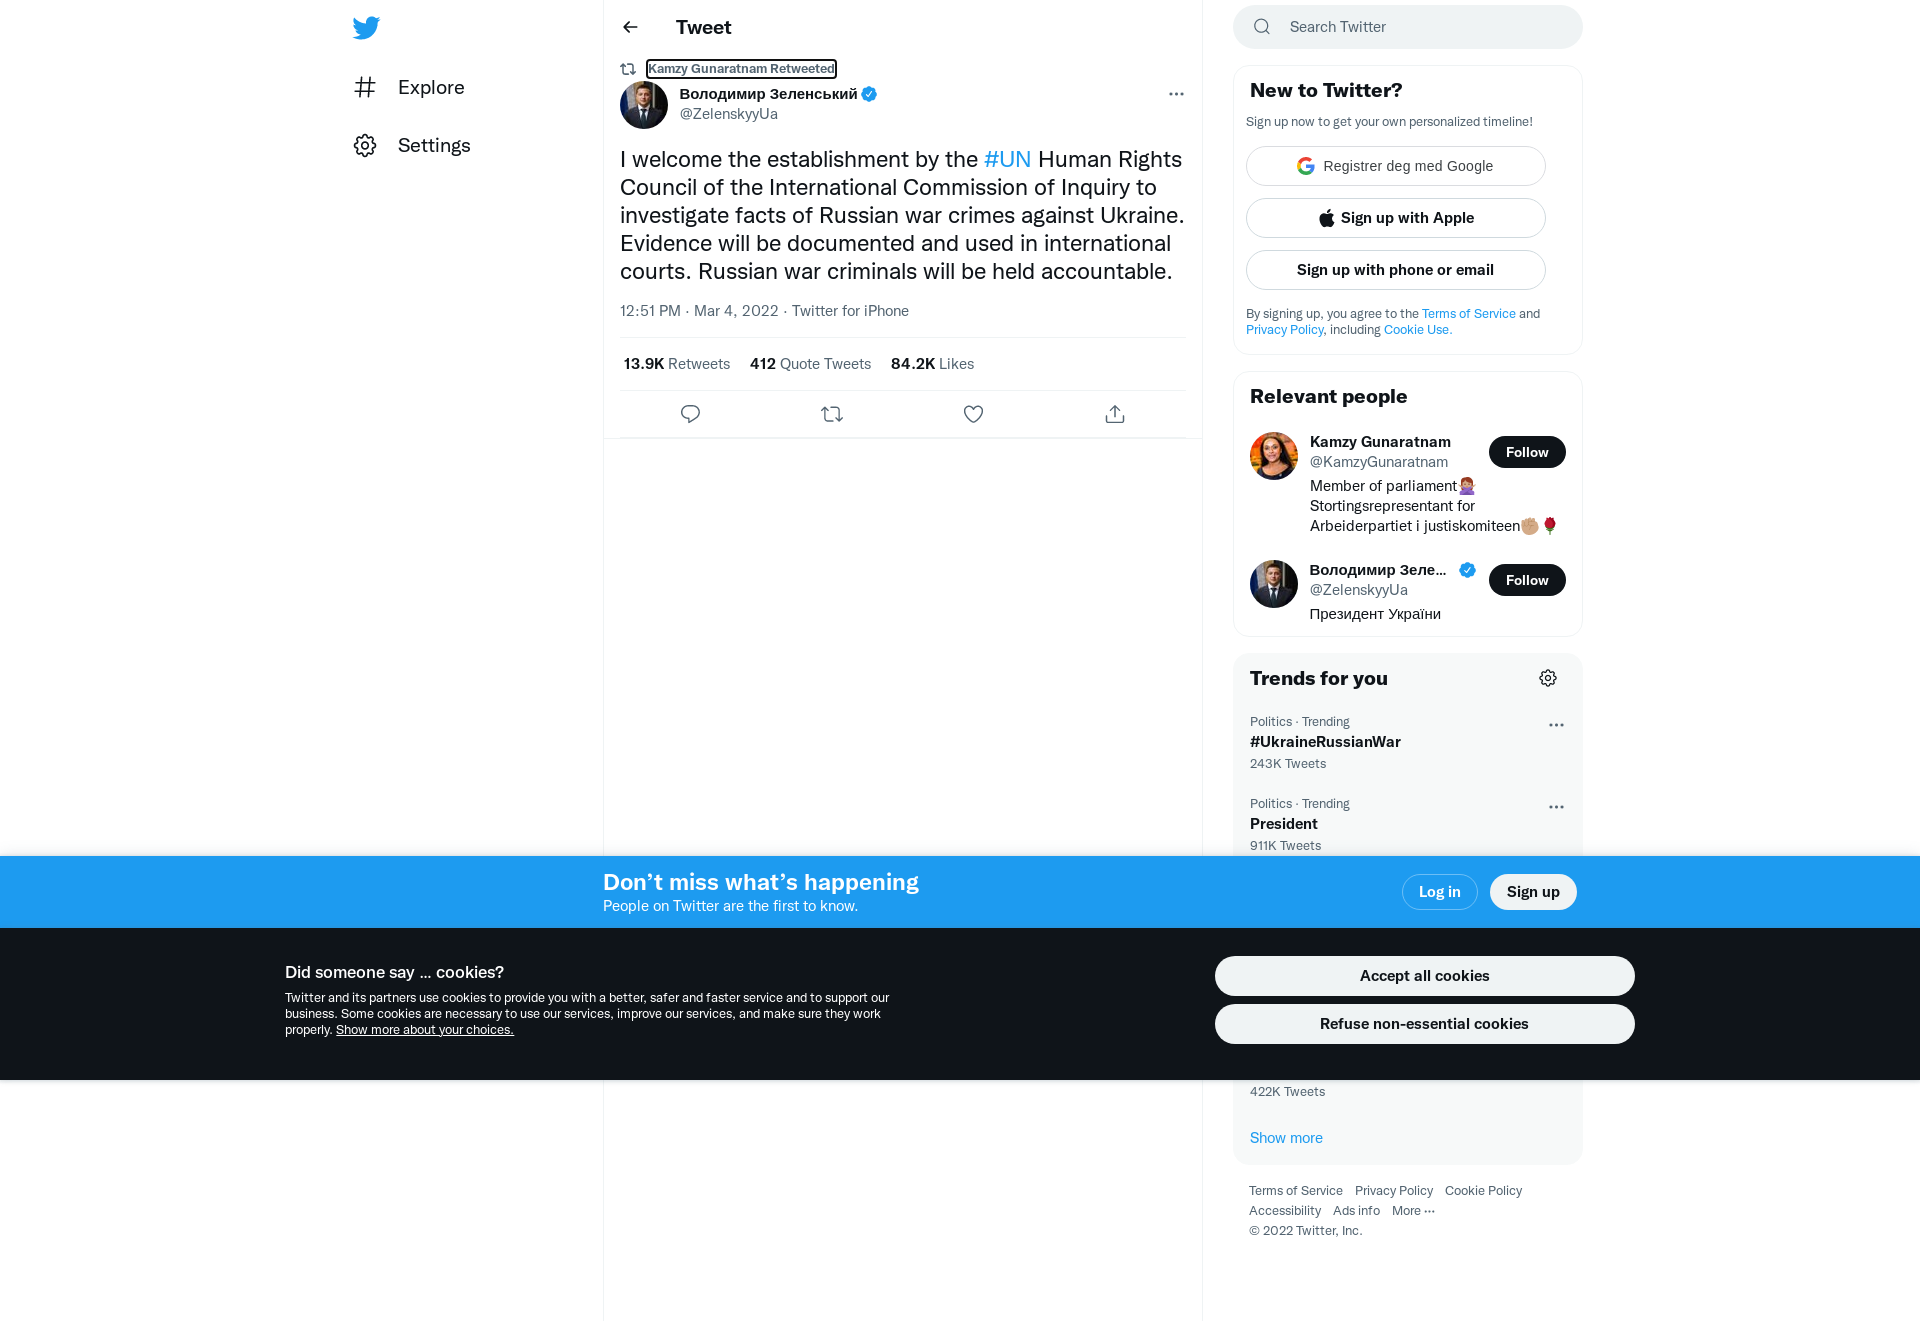Focus the Search Twitter field
1920x1321 pixels.
point(1407,27)
